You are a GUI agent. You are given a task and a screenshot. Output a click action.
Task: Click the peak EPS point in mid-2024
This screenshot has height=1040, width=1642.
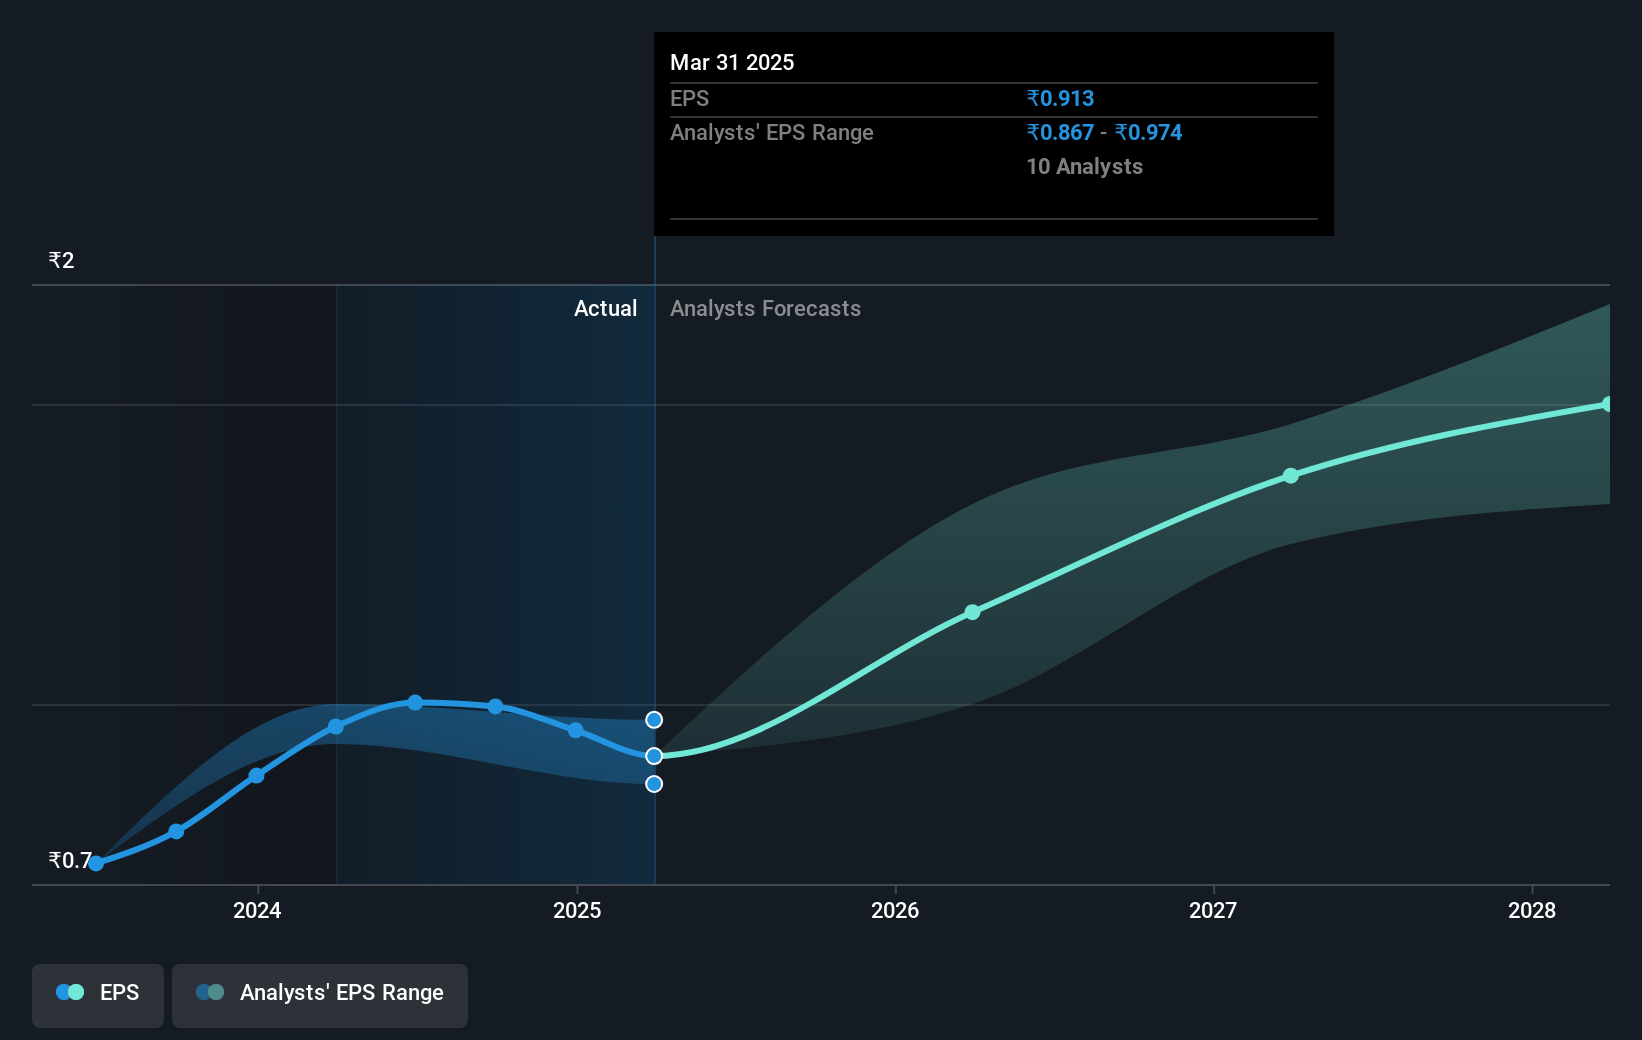(415, 703)
